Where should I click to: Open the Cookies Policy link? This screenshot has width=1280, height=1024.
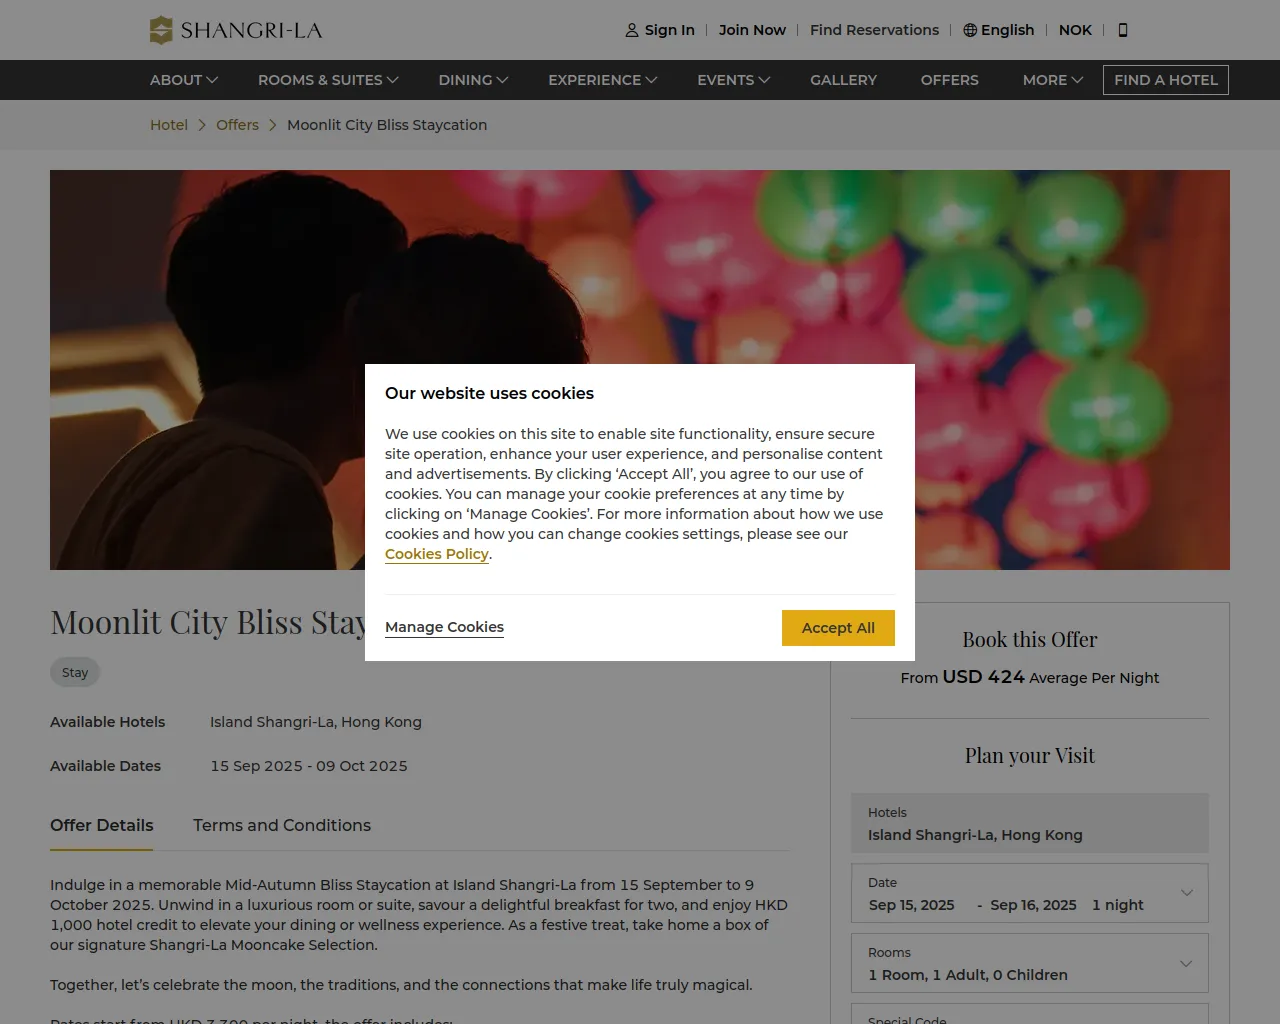click(436, 554)
